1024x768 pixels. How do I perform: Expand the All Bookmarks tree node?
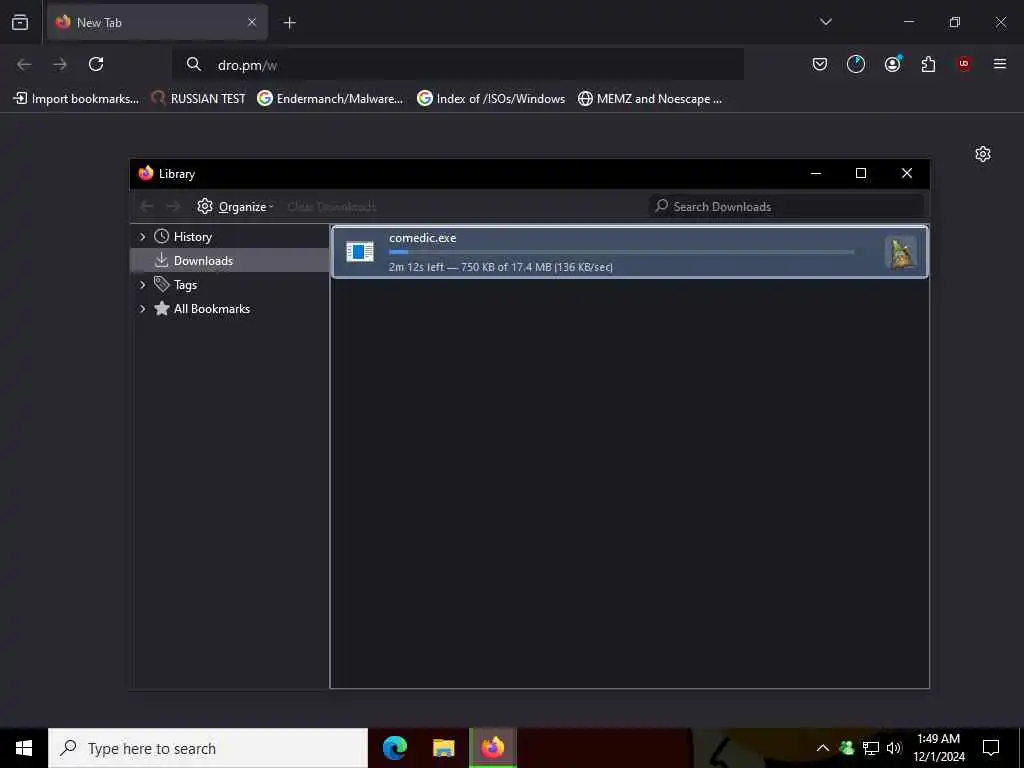(142, 309)
